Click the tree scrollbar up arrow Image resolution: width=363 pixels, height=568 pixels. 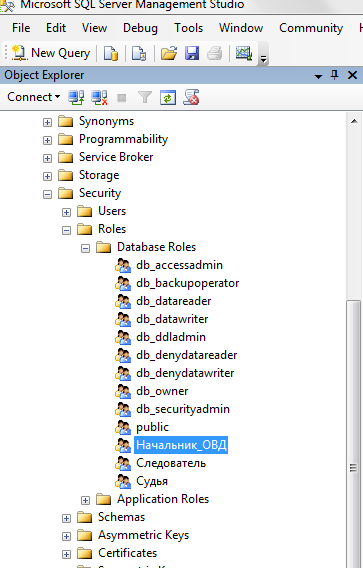(354, 121)
